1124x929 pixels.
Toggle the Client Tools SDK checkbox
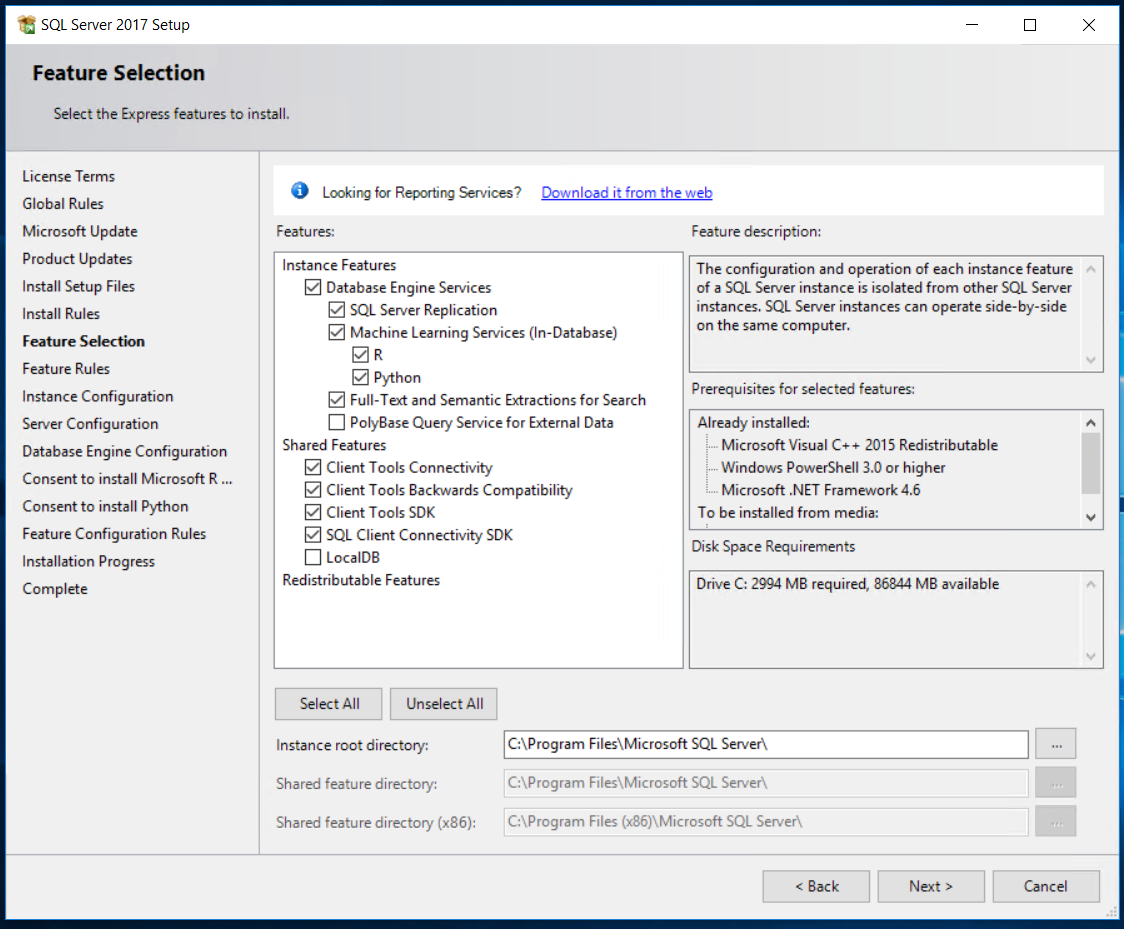pos(313,512)
